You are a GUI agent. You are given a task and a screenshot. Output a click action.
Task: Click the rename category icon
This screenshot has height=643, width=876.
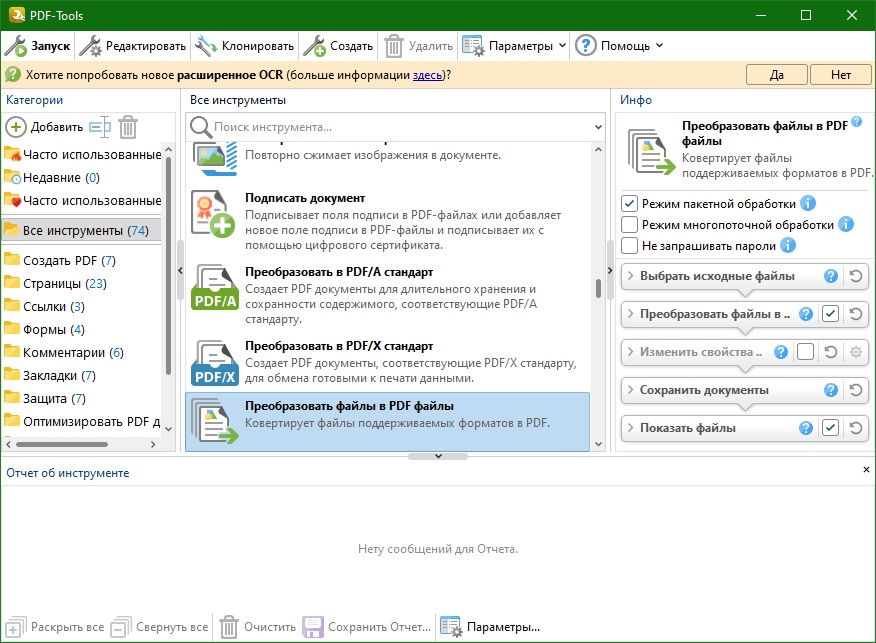pos(100,127)
